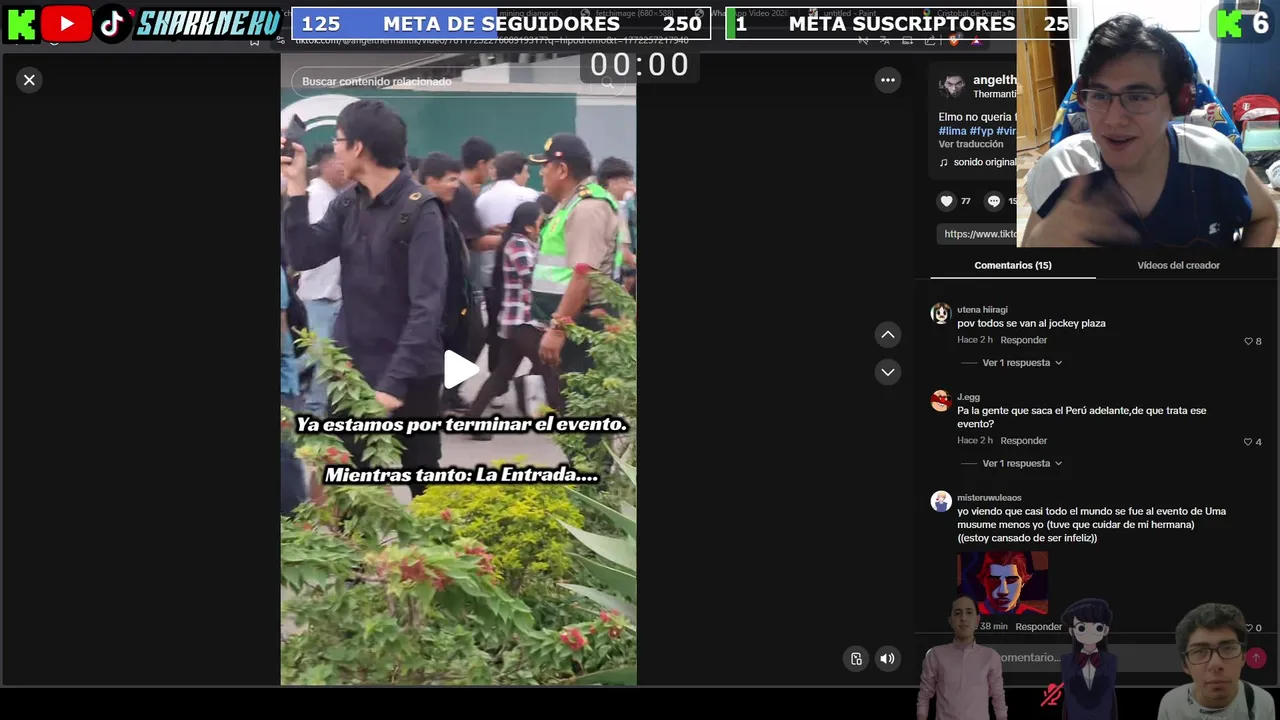Viewport: 1280px width, 720px height.
Task: Click video caption 'Ya estamos por terminar el evento.'
Action: click(461, 425)
